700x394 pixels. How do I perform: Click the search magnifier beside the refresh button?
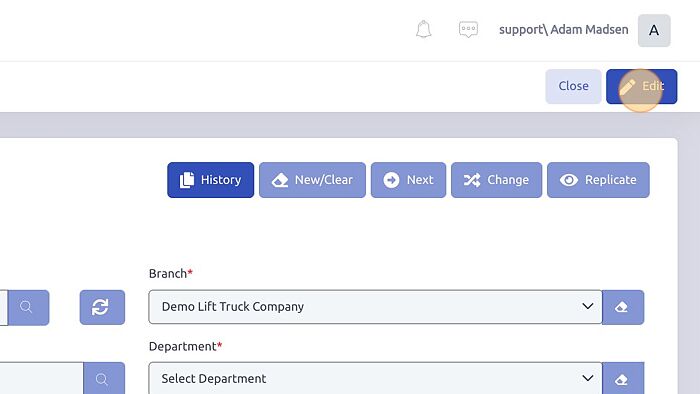28,307
